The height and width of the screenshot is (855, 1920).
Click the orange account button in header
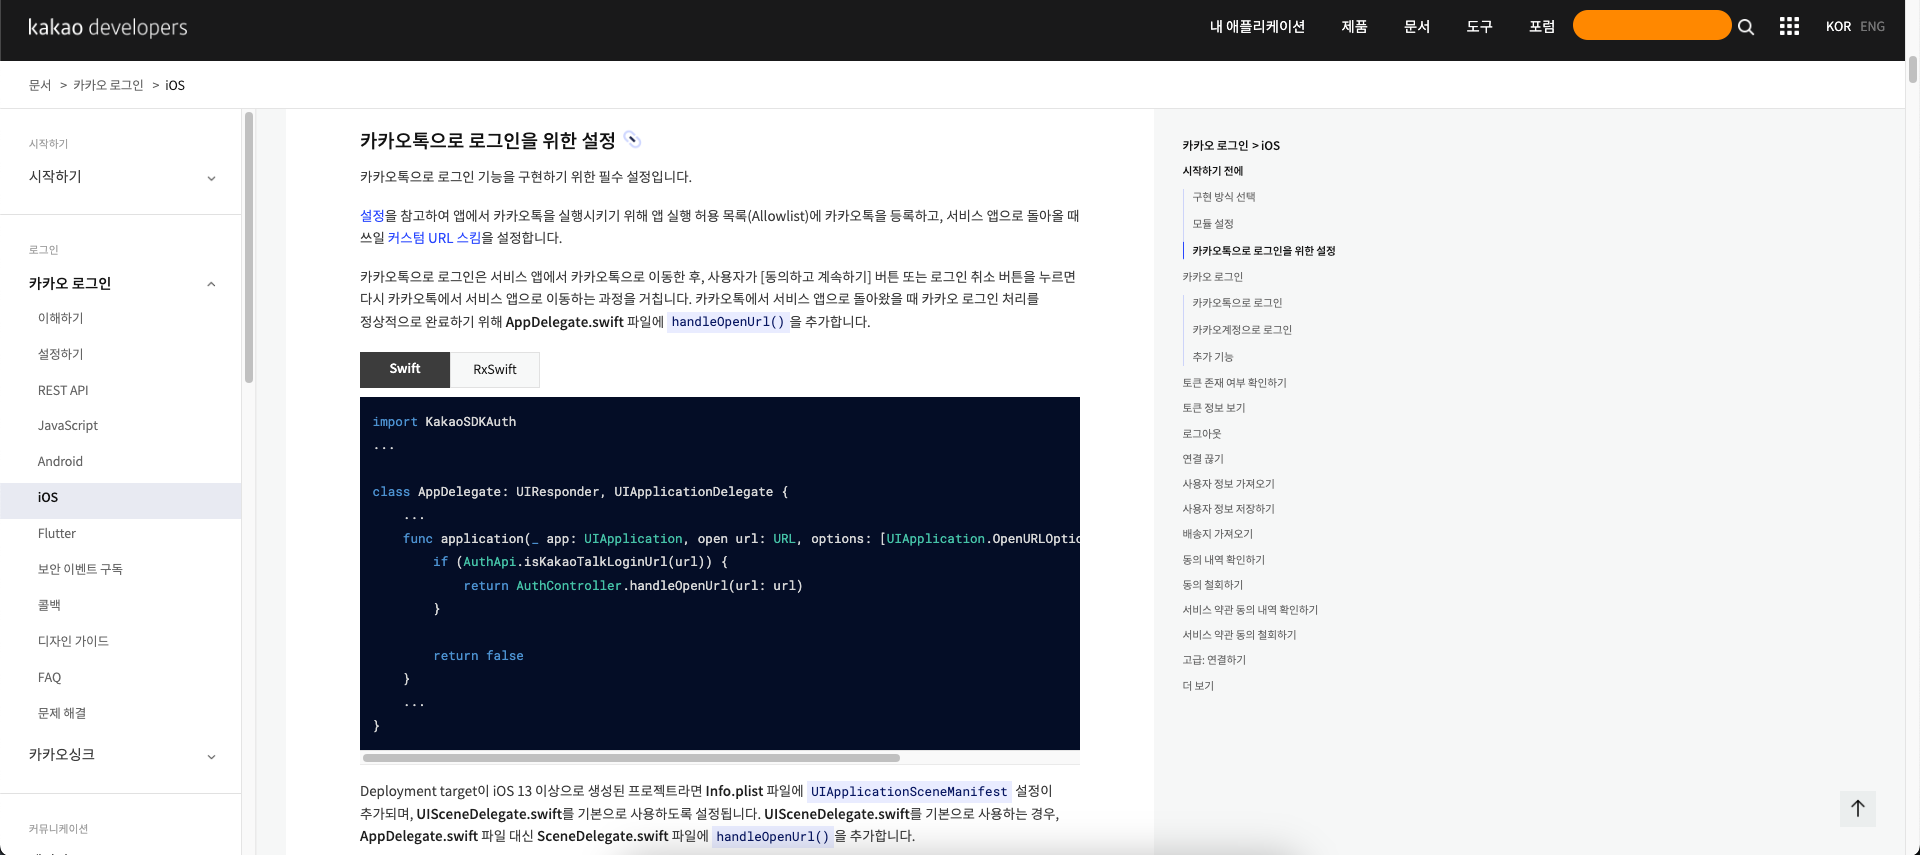pyautogui.click(x=1652, y=25)
